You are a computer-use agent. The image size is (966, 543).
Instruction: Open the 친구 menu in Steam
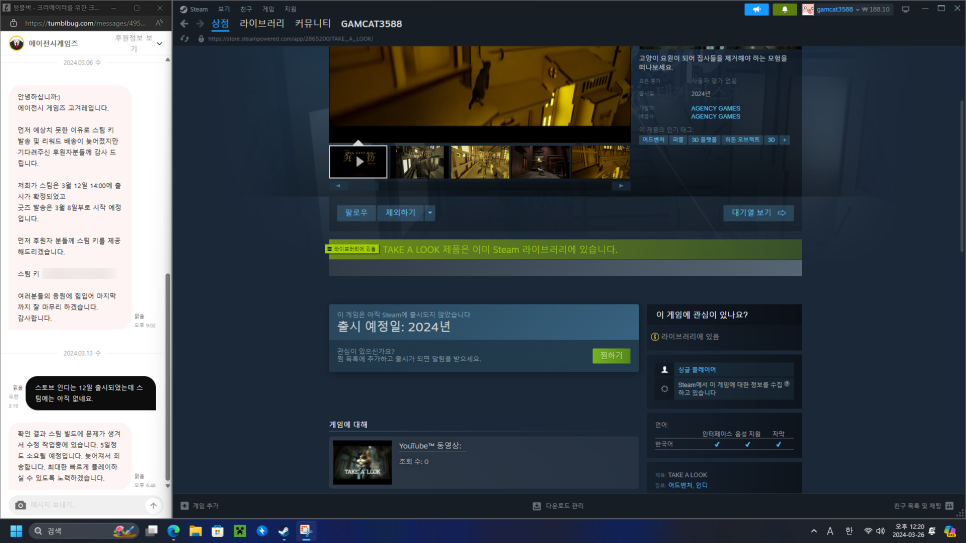pyautogui.click(x=246, y=9)
